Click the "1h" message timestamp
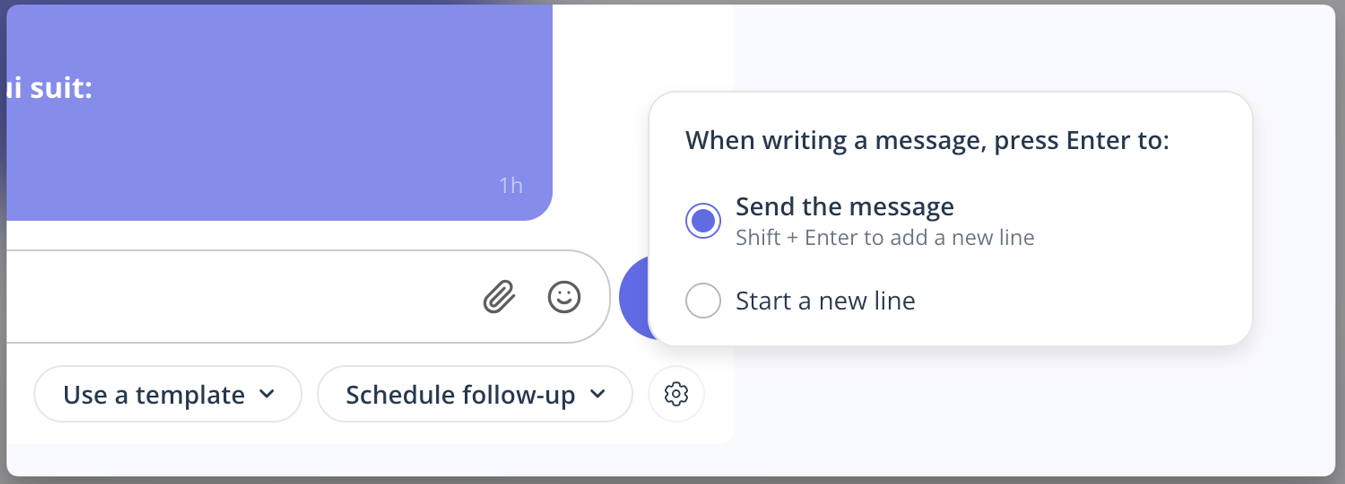The height and width of the screenshot is (484, 1345). pos(510,185)
